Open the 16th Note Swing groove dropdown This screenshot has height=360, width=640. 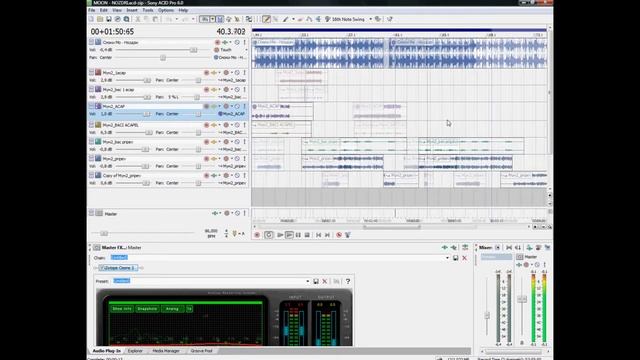point(371,19)
